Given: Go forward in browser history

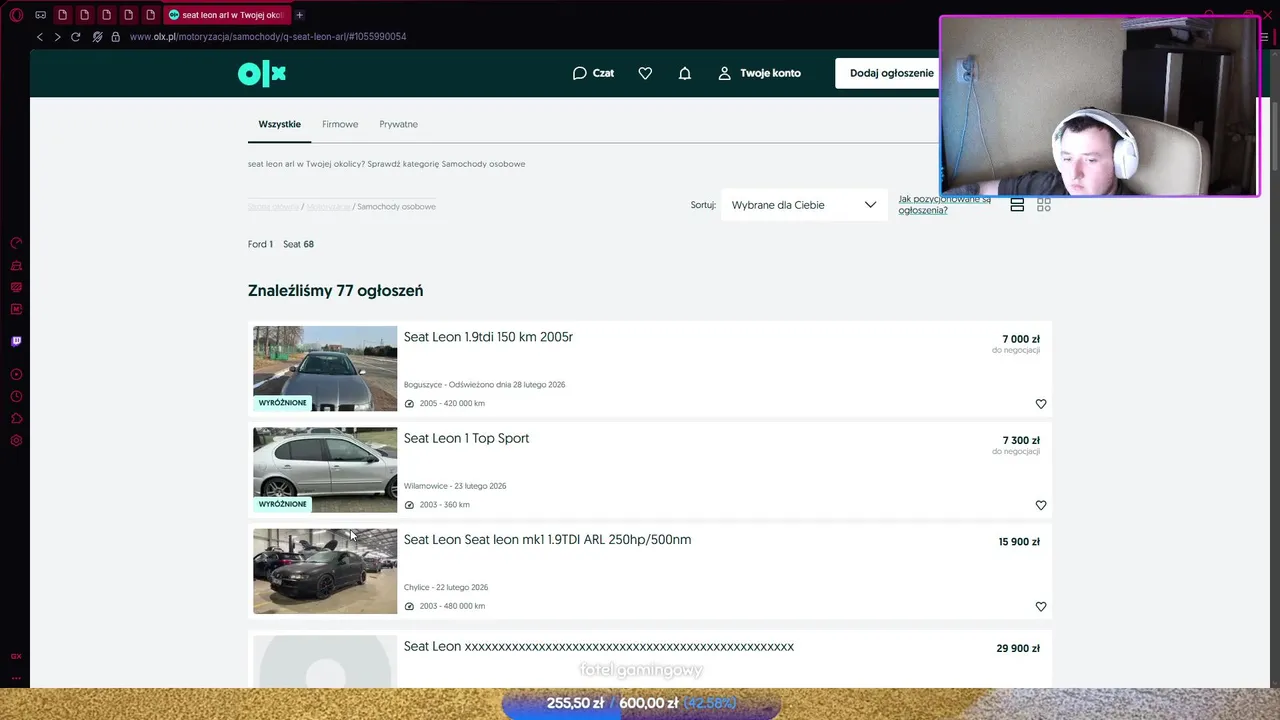Looking at the screenshot, I should 57,37.
